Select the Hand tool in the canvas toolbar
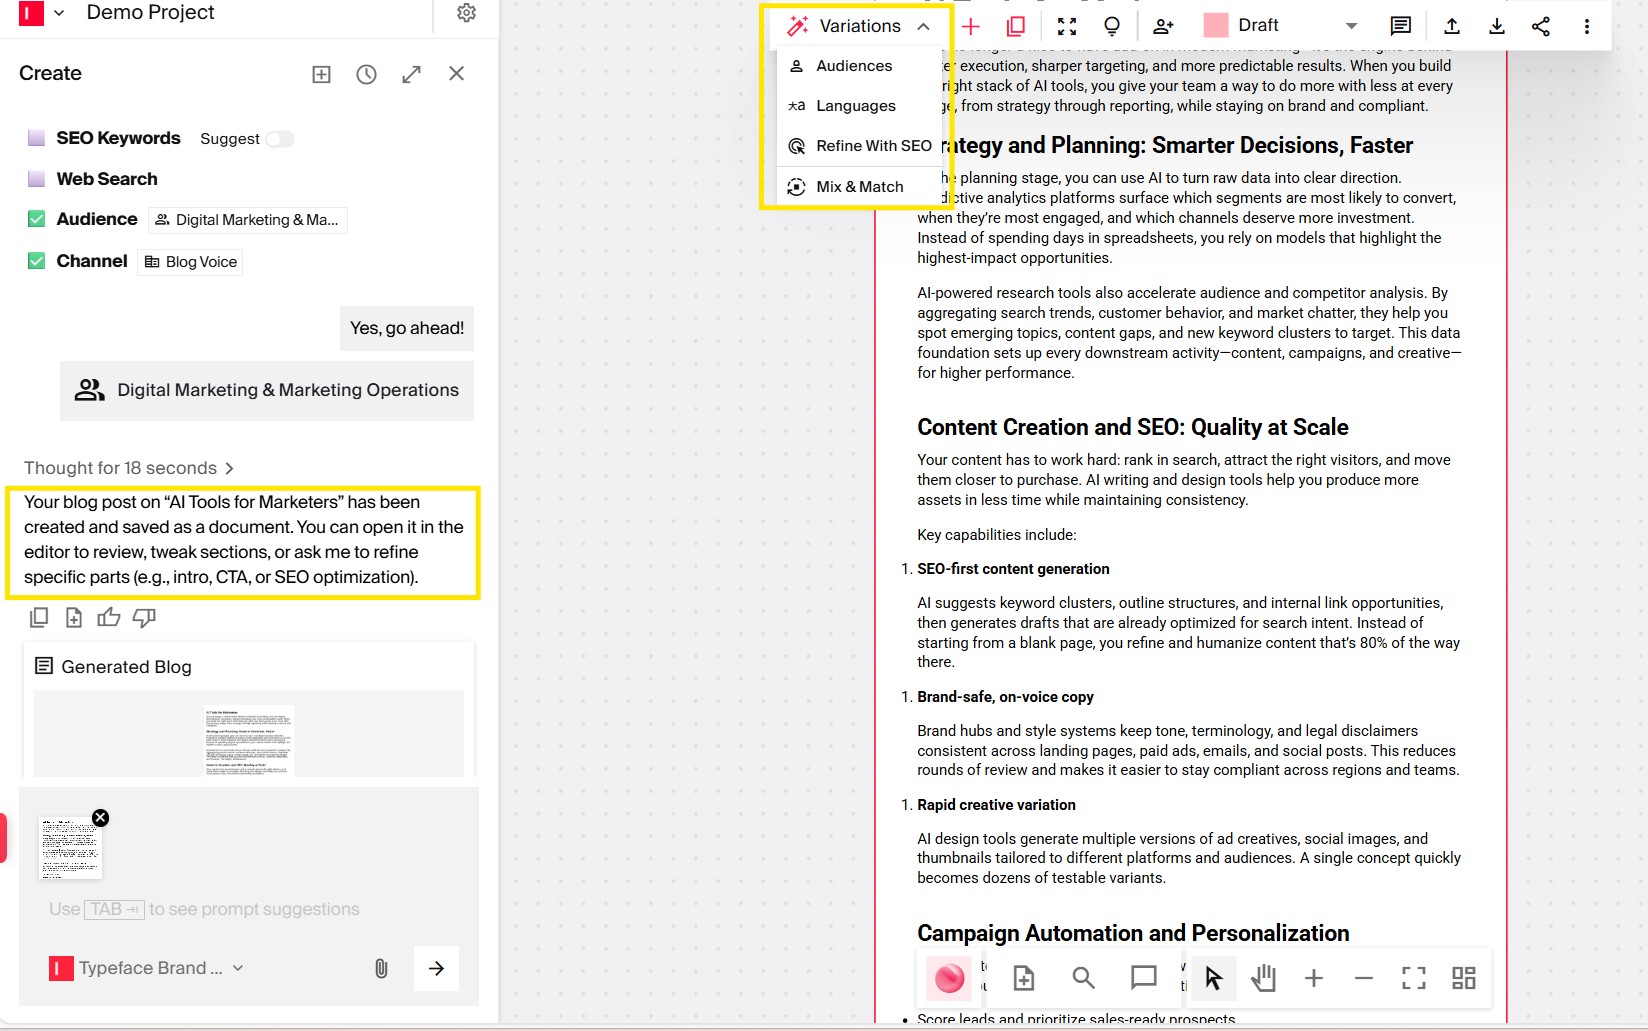This screenshot has height=1031, width=1648. tap(1263, 979)
